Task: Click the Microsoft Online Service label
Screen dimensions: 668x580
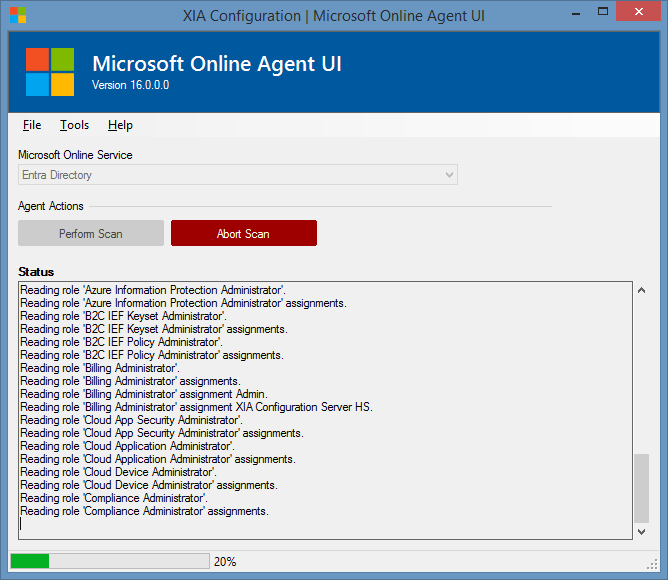Action: [75, 155]
